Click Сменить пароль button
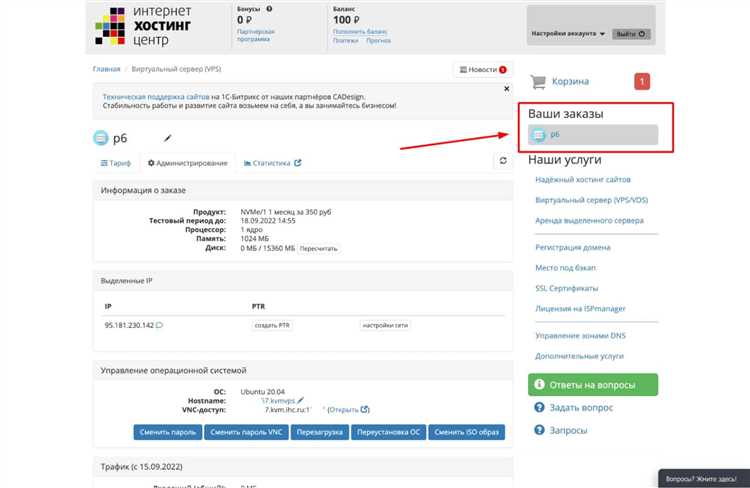The height and width of the screenshot is (488, 750). (x=167, y=432)
